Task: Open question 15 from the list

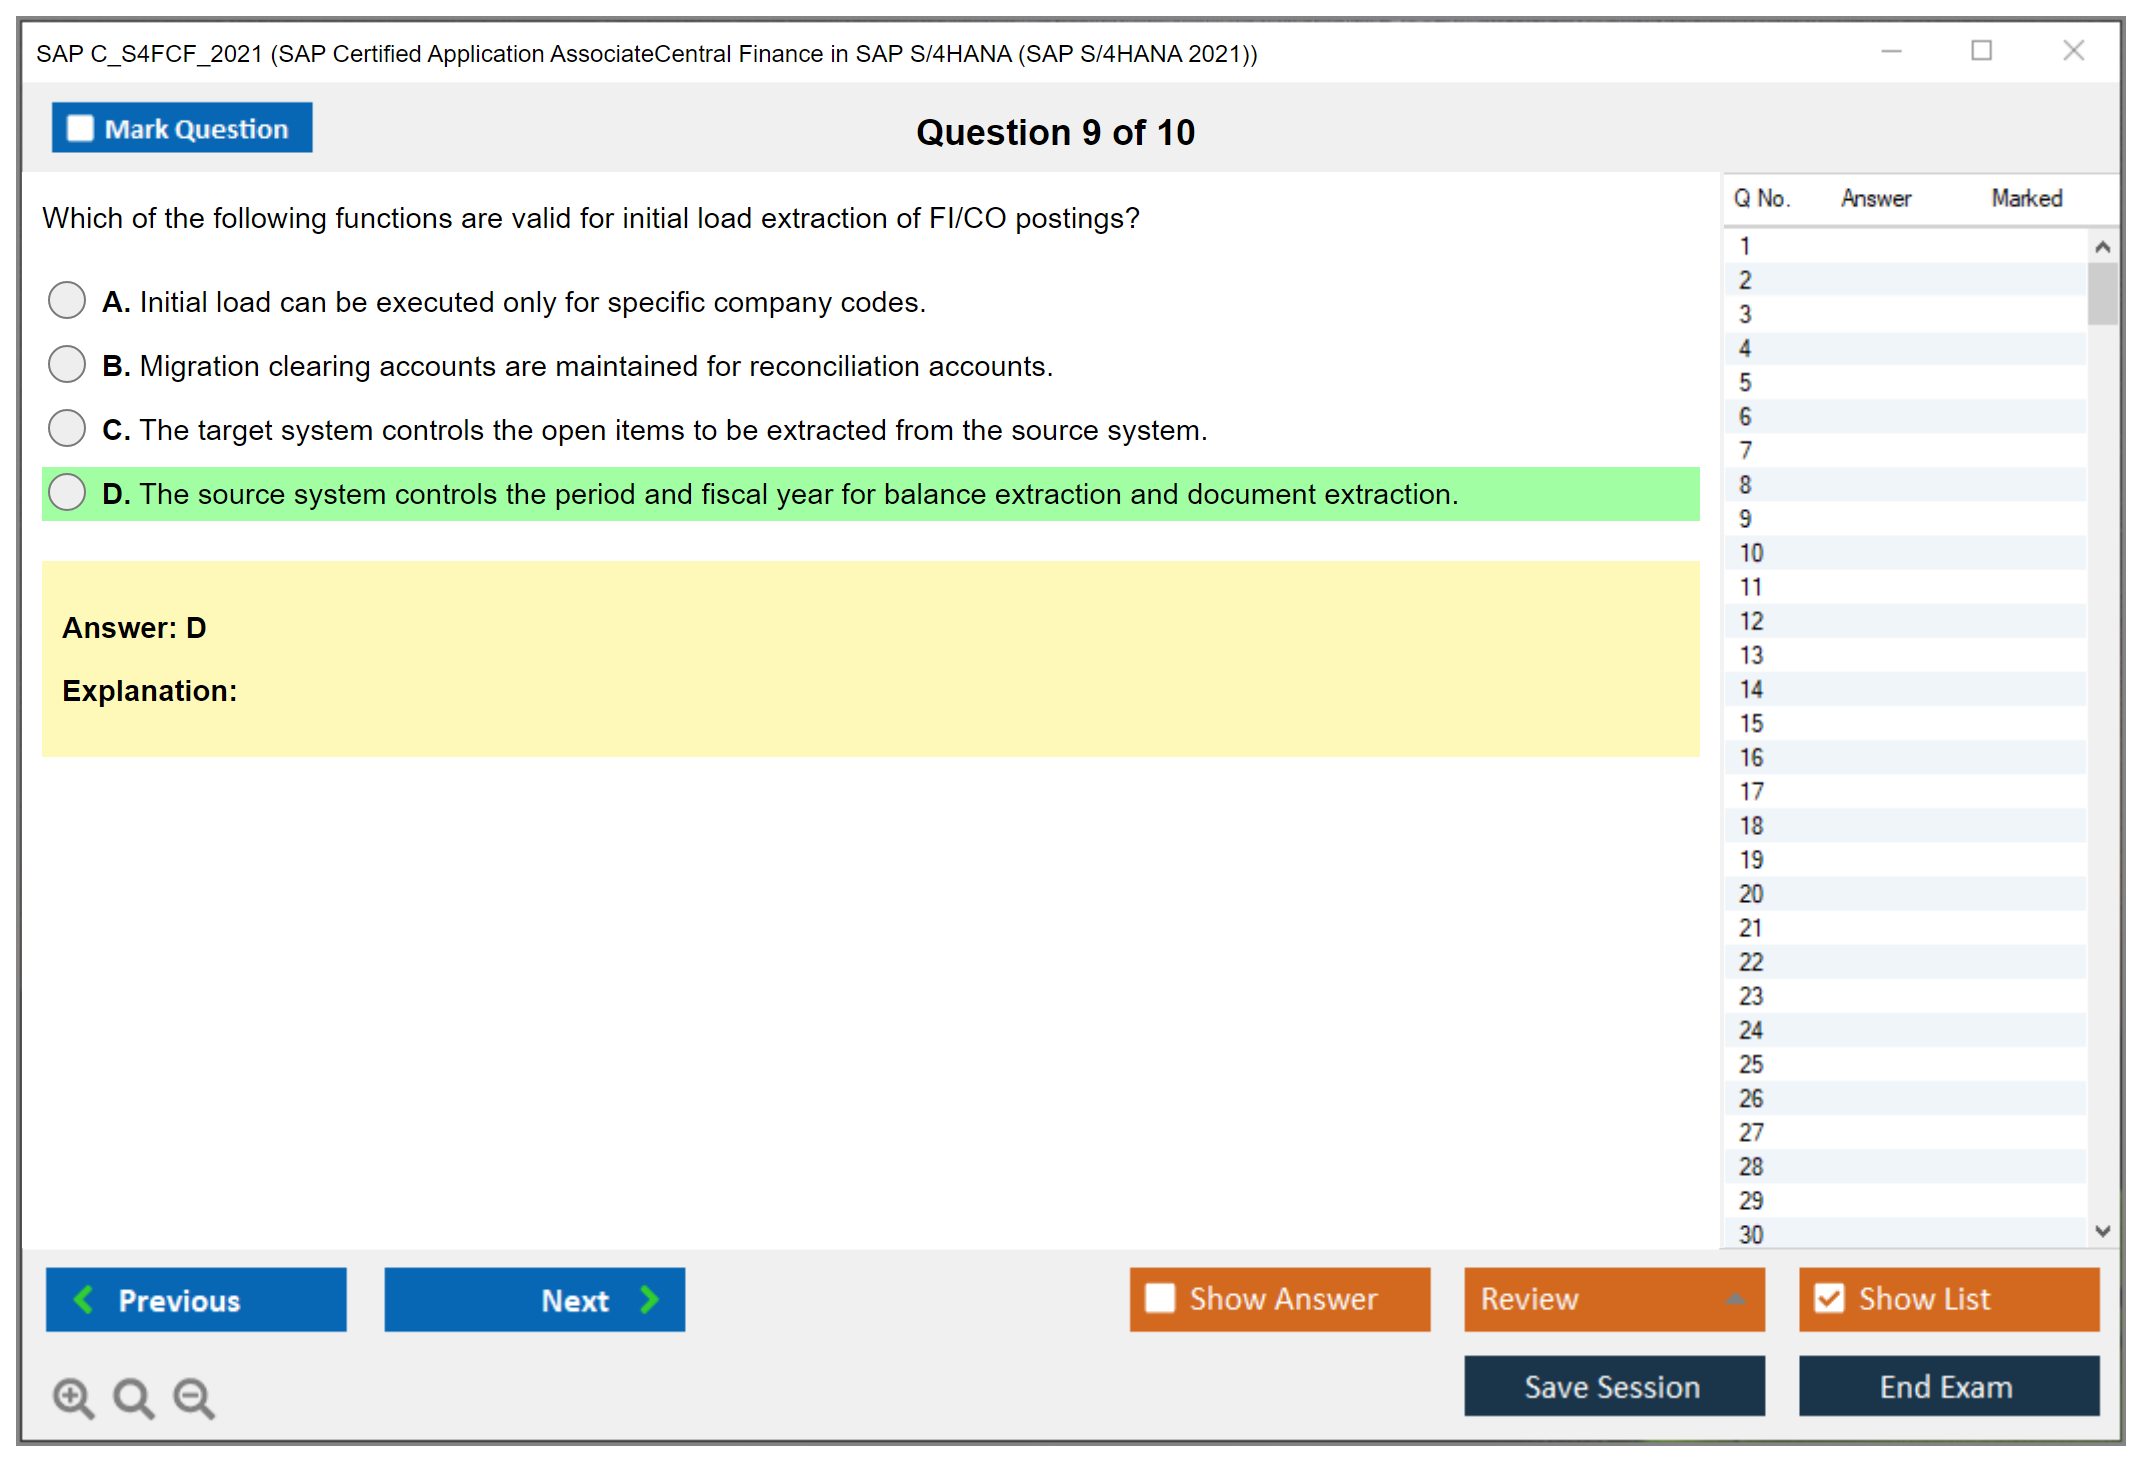Action: coord(1751,723)
